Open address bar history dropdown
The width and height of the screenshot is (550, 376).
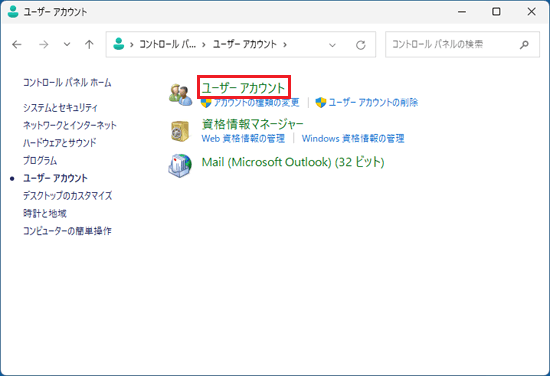coord(332,45)
